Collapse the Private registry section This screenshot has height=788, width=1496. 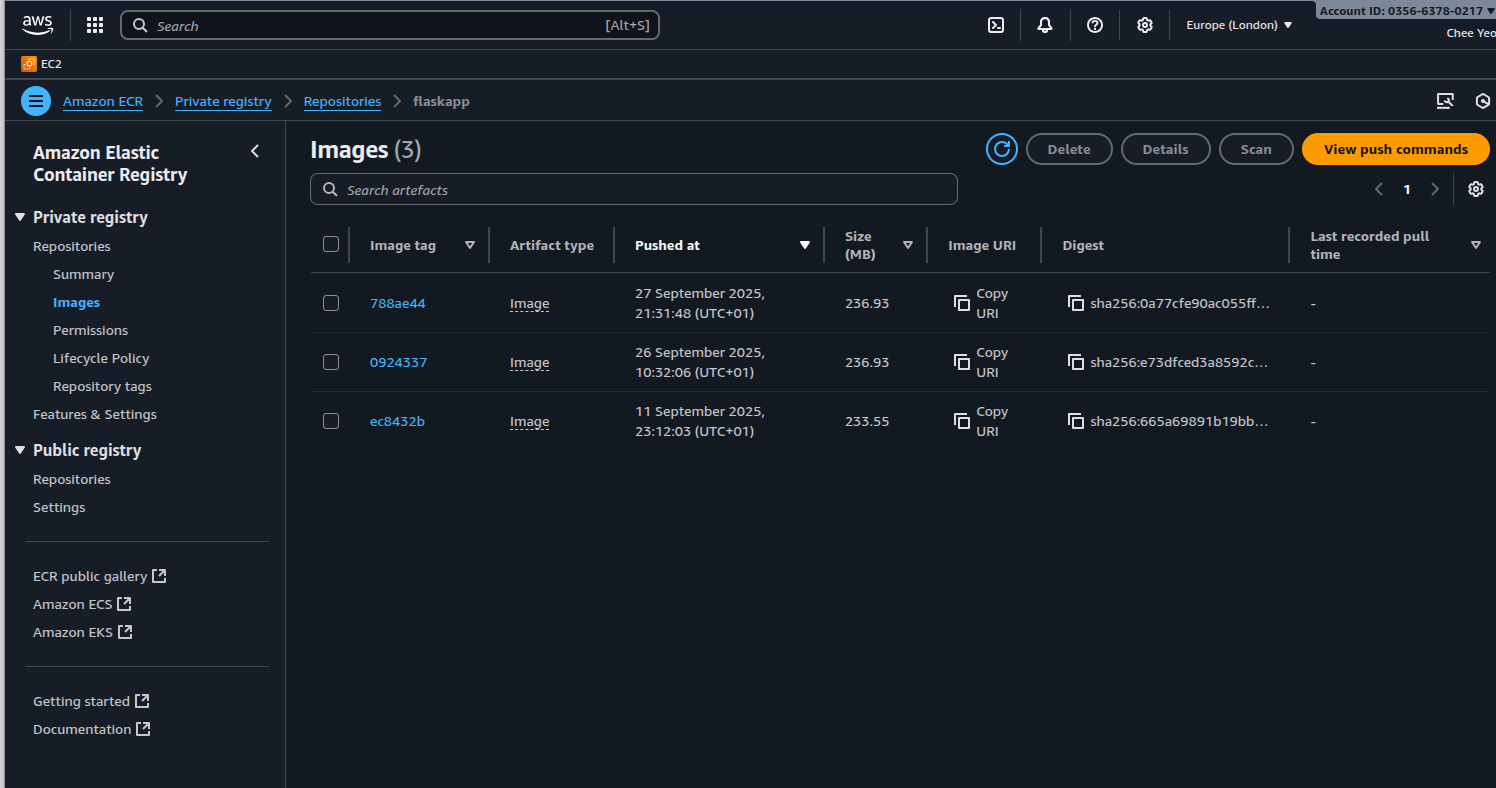point(20,217)
